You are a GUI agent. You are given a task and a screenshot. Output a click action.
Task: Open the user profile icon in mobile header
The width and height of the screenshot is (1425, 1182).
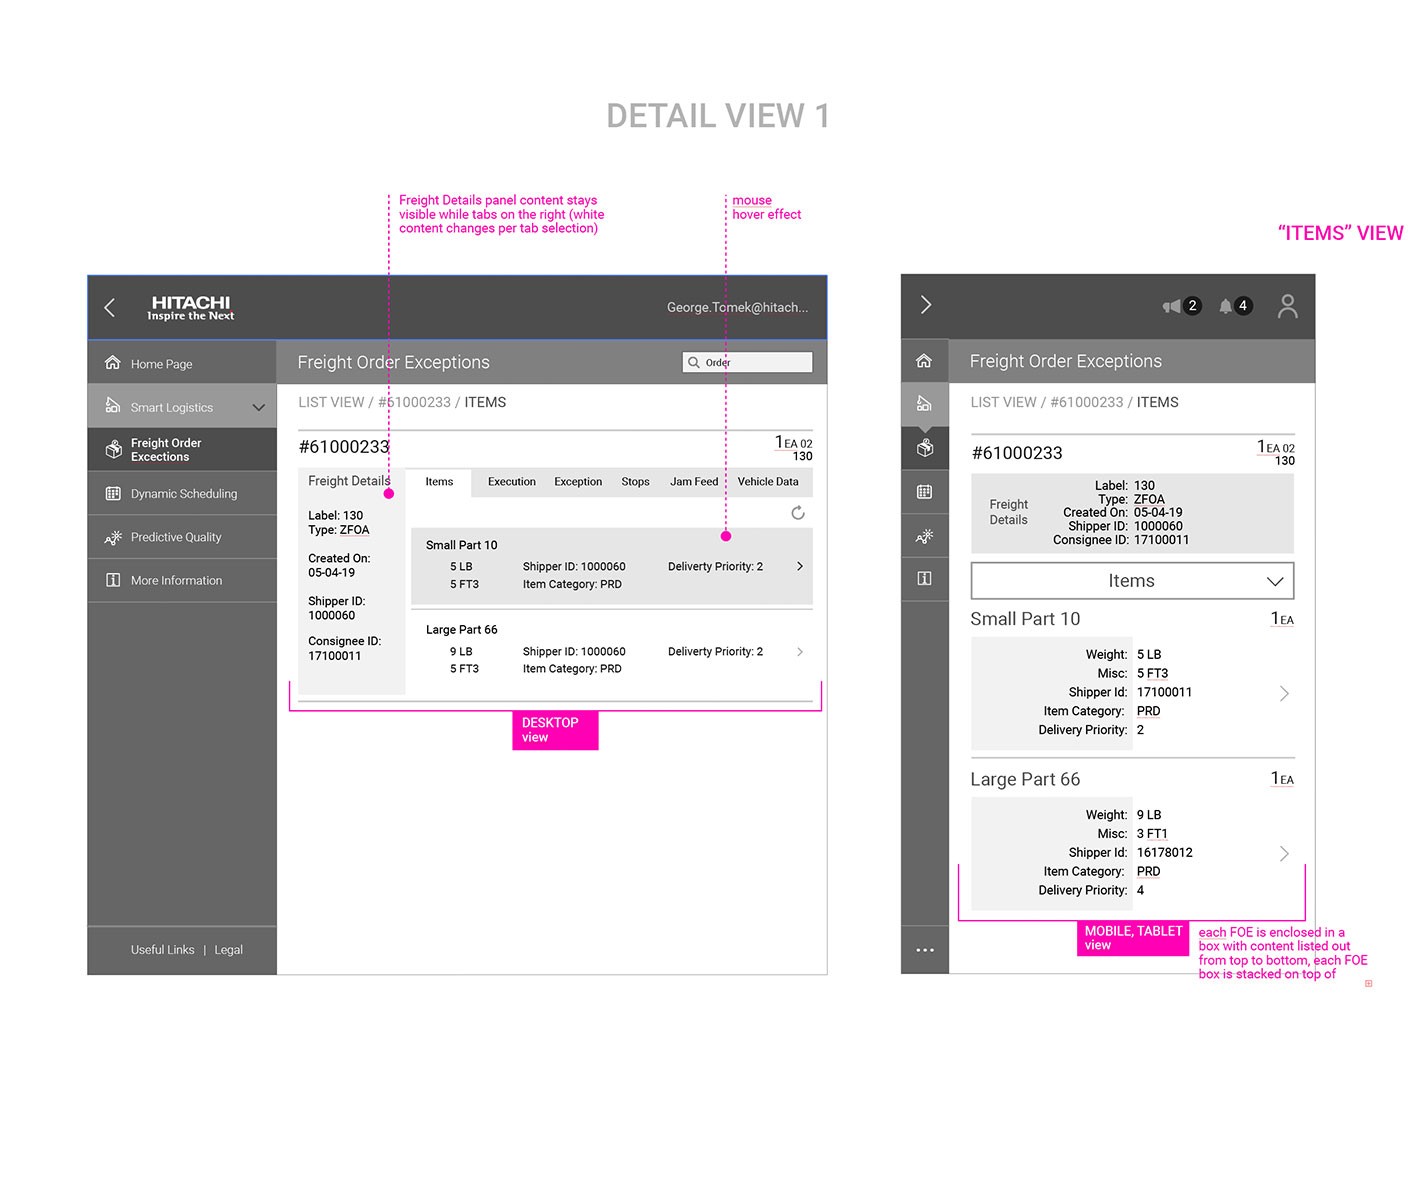click(x=1288, y=306)
